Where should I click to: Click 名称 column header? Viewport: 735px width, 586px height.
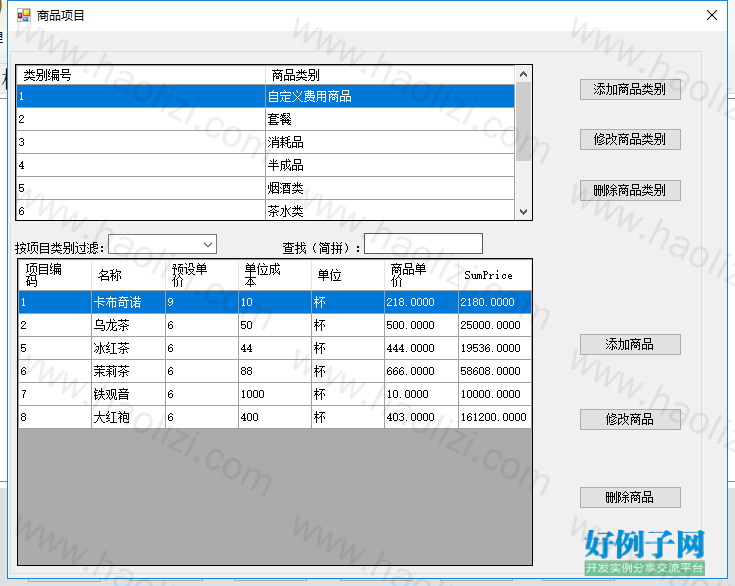point(128,275)
